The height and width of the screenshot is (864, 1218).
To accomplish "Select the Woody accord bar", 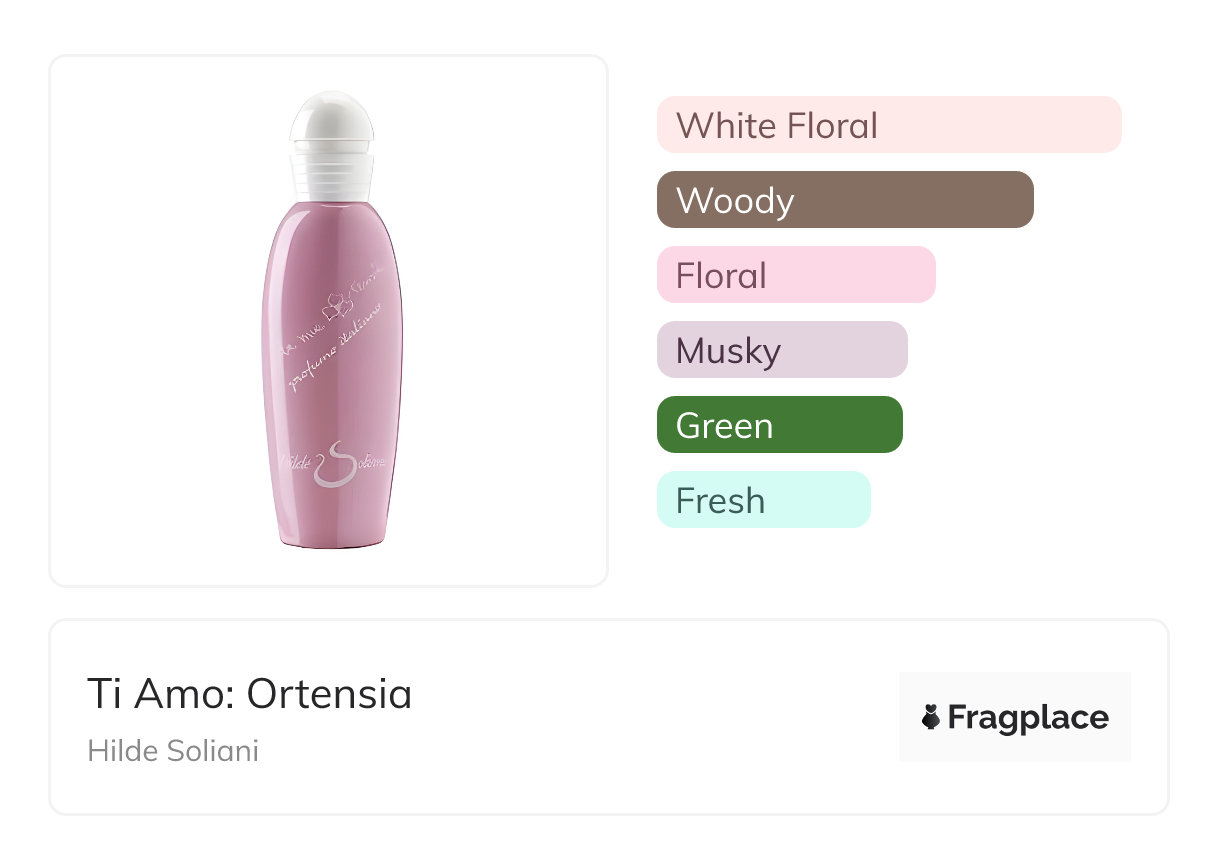I will (845, 200).
